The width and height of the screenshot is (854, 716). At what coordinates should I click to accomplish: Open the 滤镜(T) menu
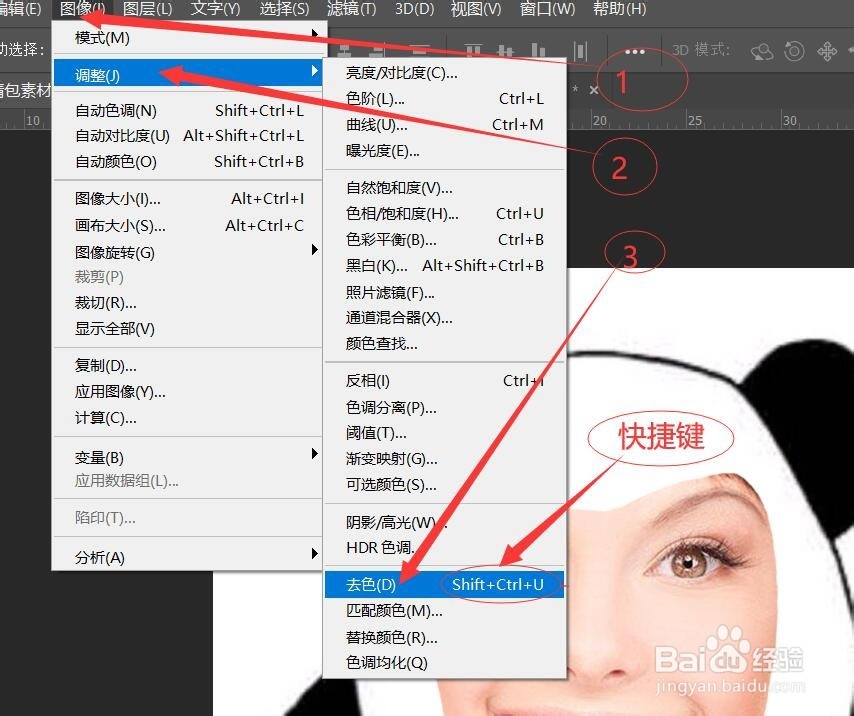351,9
